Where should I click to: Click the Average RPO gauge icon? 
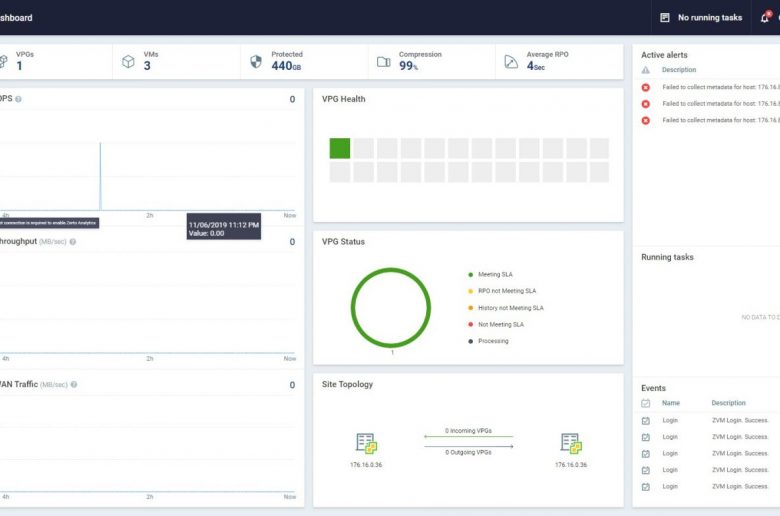click(511, 61)
